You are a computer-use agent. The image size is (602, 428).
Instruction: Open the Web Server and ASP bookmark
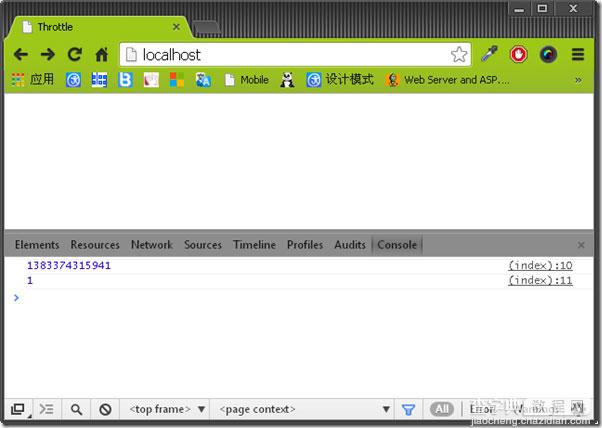(448, 80)
